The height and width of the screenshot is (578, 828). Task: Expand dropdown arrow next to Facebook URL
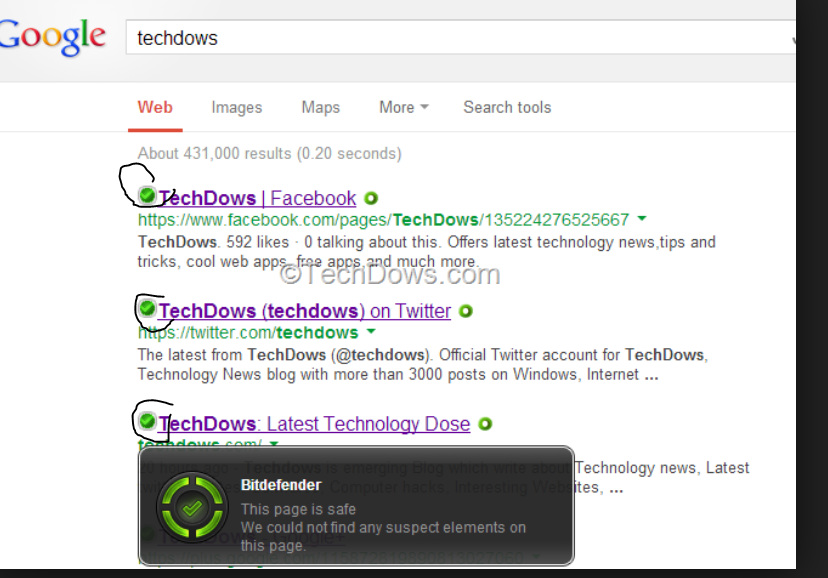[x=642, y=219]
